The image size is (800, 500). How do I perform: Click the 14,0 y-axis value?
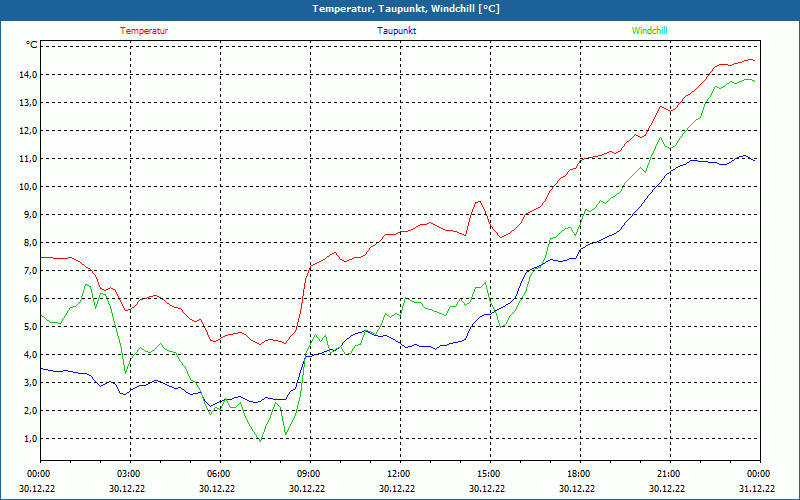29,74
